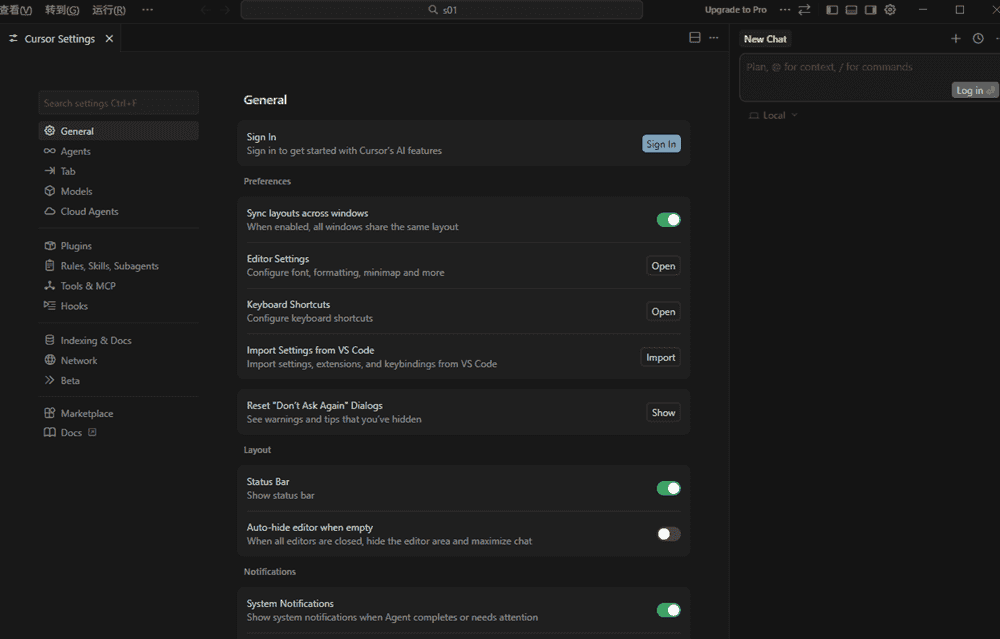The height and width of the screenshot is (639, 1000).
Task: Click the settings gear icon in title bar
Action: (x=890, y=10)
